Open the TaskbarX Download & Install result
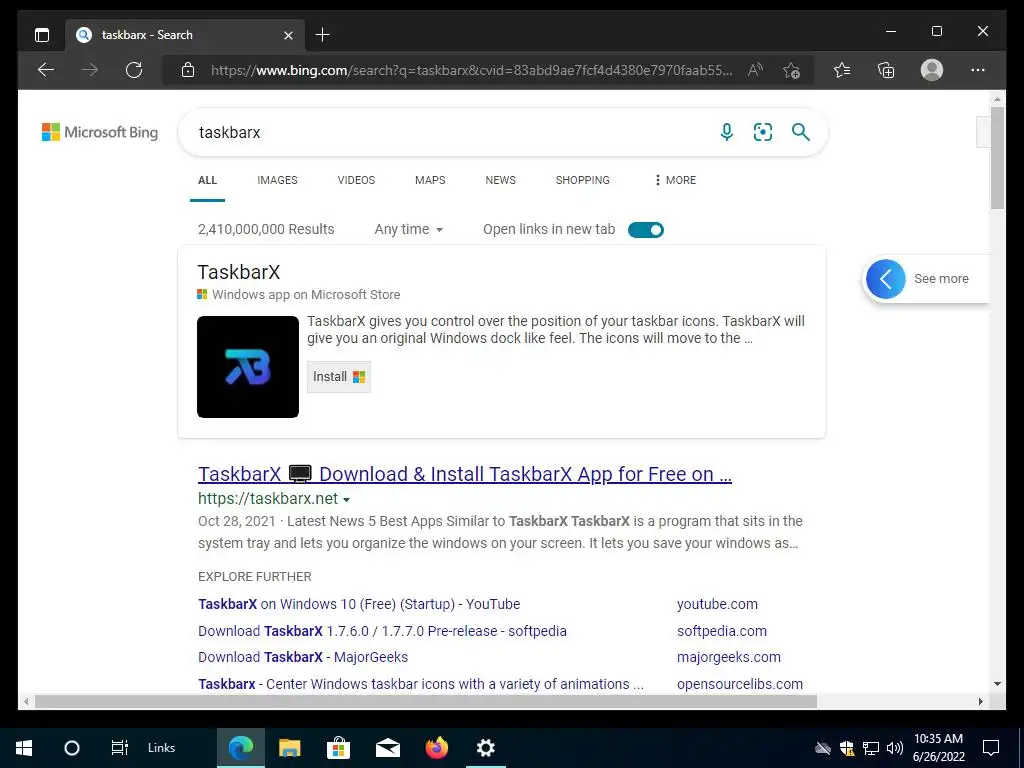Viewport: 1024px width, 768px height. [464, 474]
